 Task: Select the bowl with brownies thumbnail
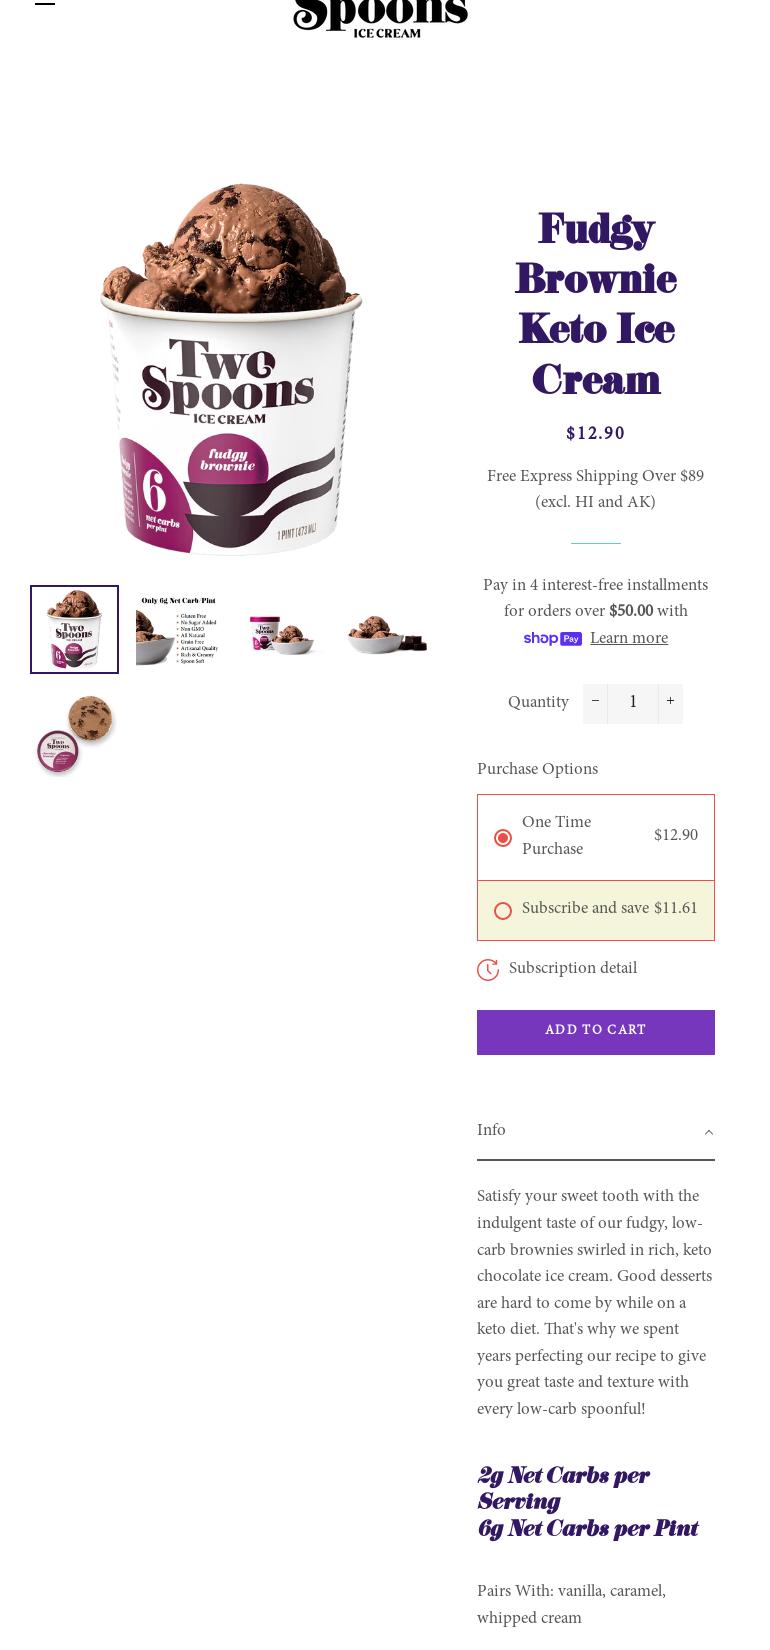(x=387, y=630)
